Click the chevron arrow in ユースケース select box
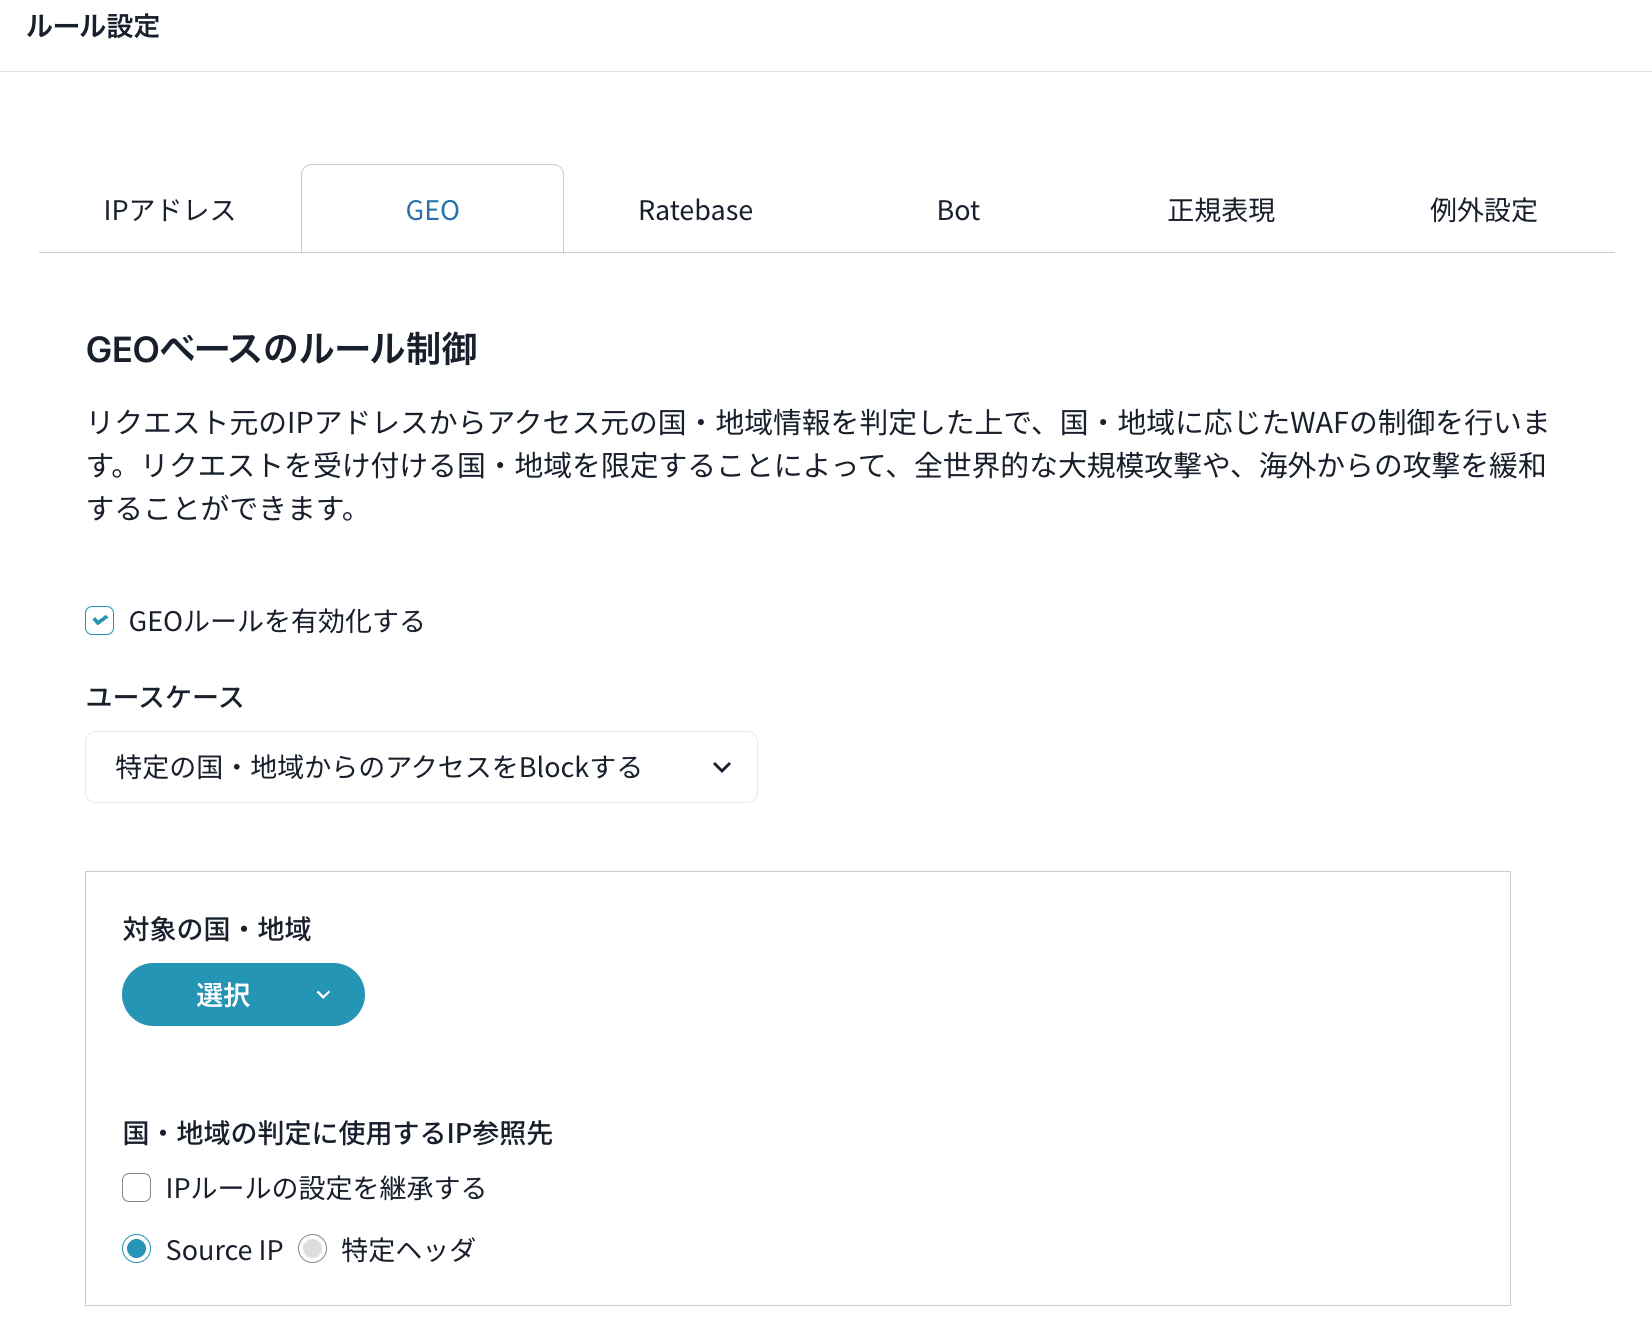Image resolution: width=1652 pixels, height=1342 pixels. [722, 767]
